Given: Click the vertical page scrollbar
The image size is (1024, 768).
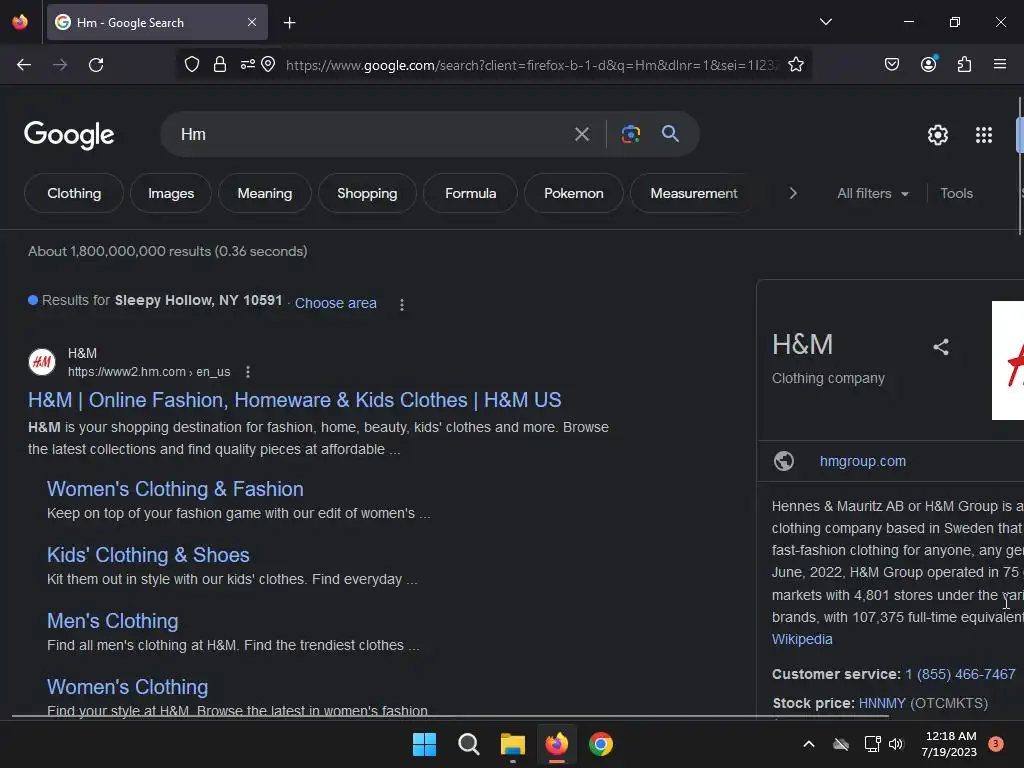Looking at the screenshot, I should [x=1019, y=166].
